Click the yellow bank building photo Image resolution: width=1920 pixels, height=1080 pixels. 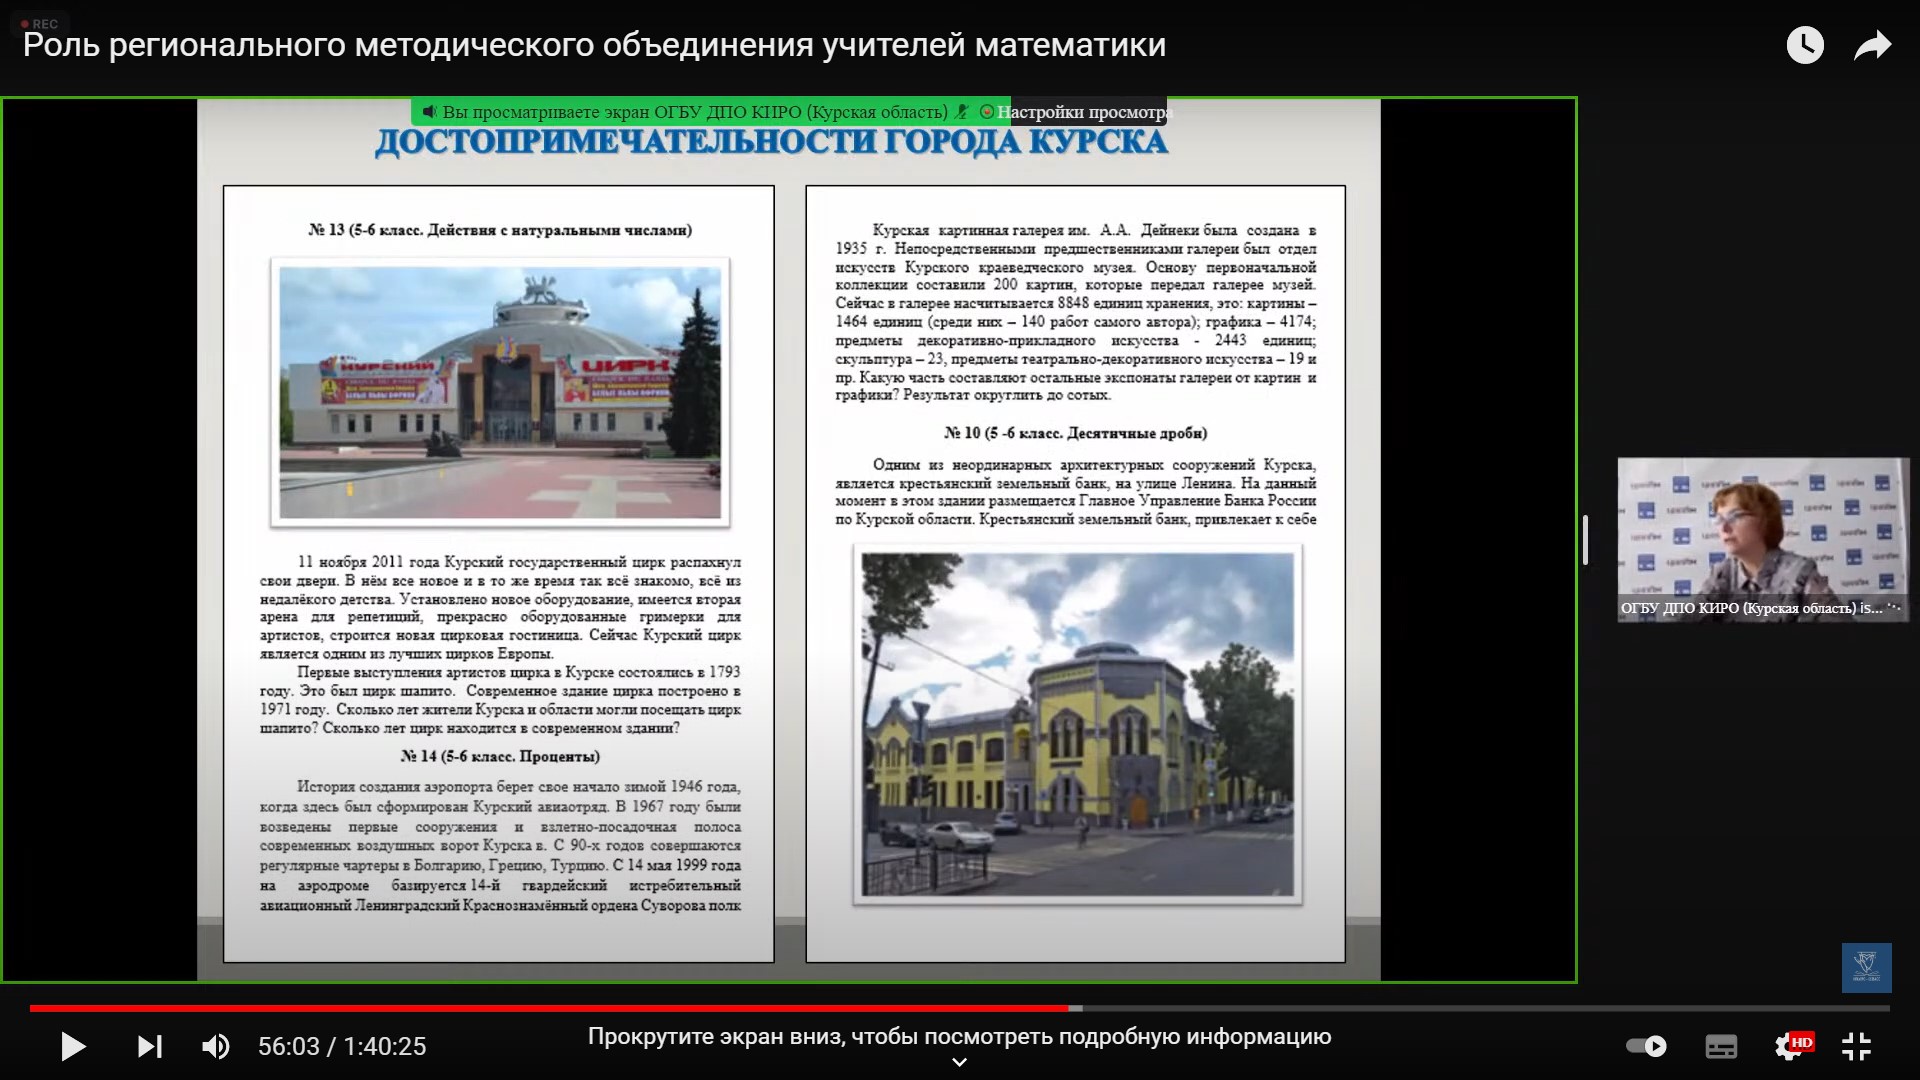[x=1077, y=724]
